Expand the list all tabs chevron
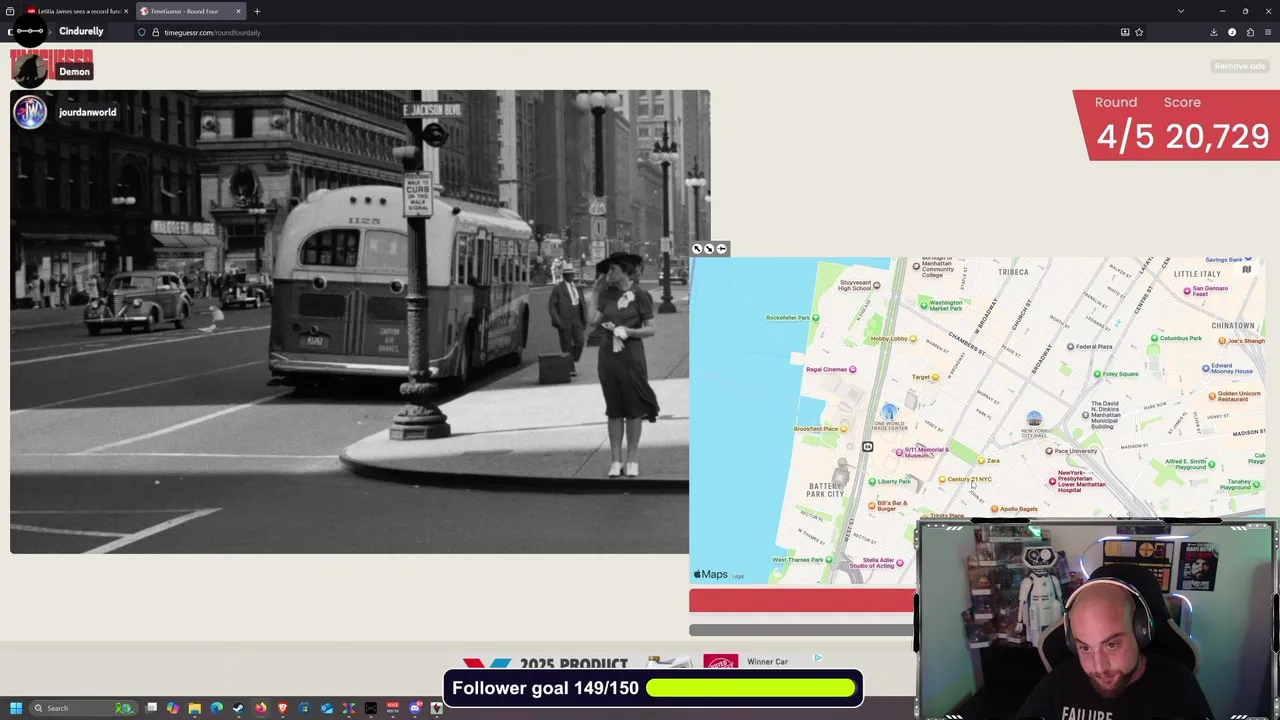Viewport: 1280px width, 720px height. point(1181,11)
